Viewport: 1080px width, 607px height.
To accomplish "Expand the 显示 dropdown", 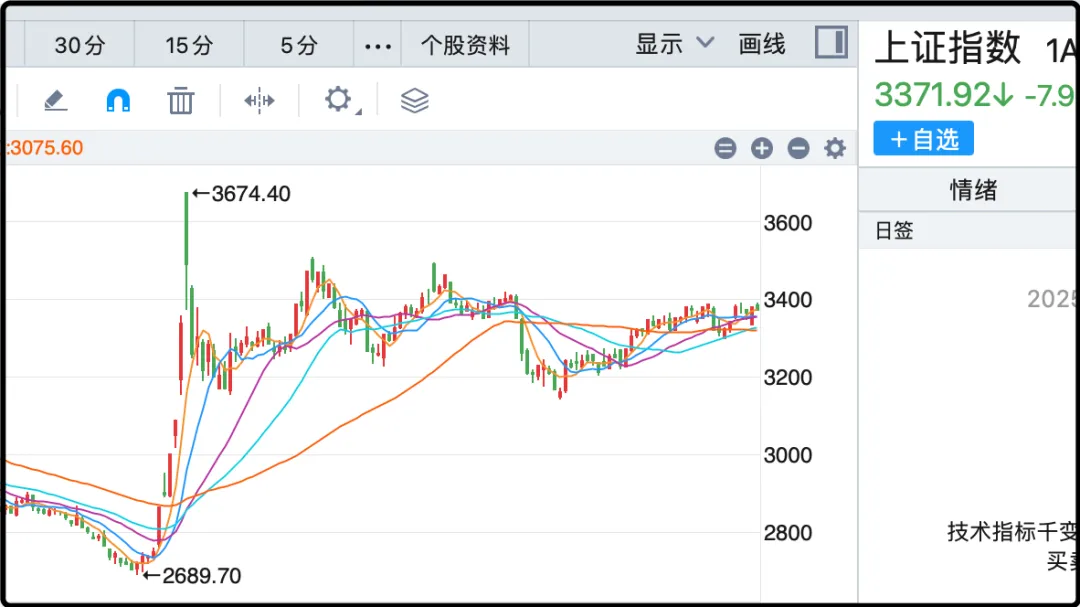I will pyautogui.click(x=675, y=44).
